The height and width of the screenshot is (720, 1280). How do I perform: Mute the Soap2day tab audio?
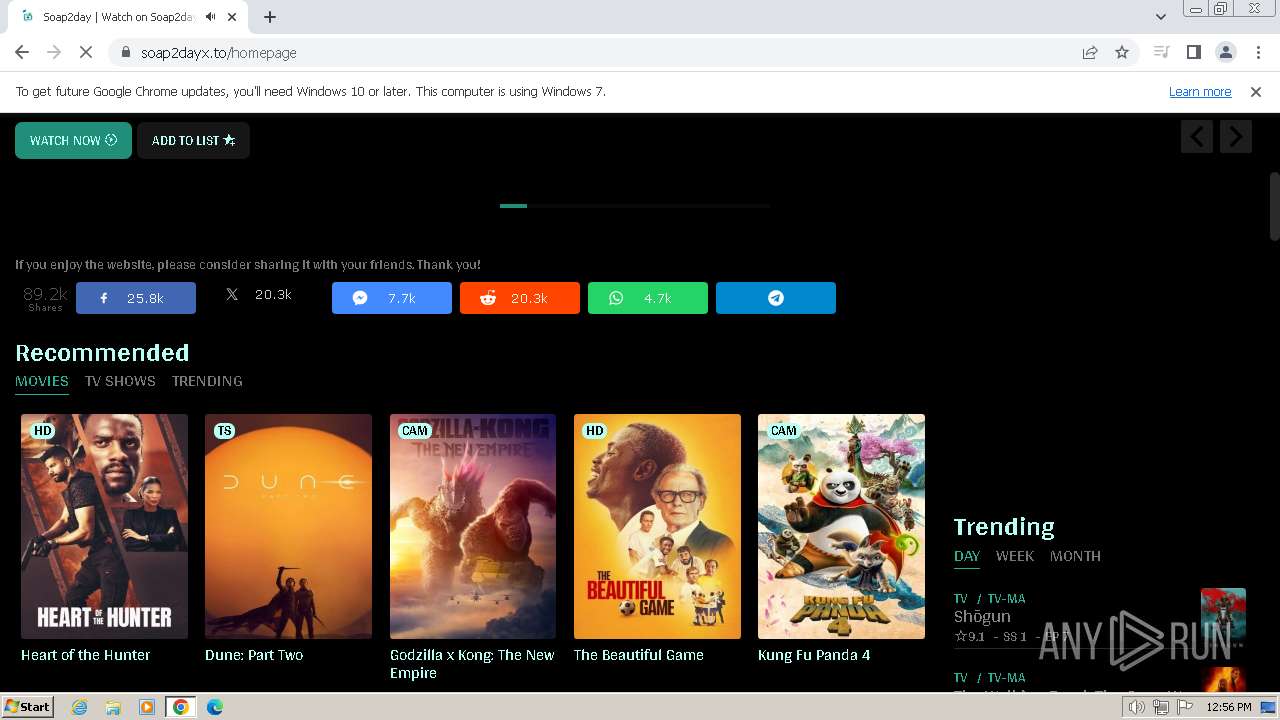210,17
